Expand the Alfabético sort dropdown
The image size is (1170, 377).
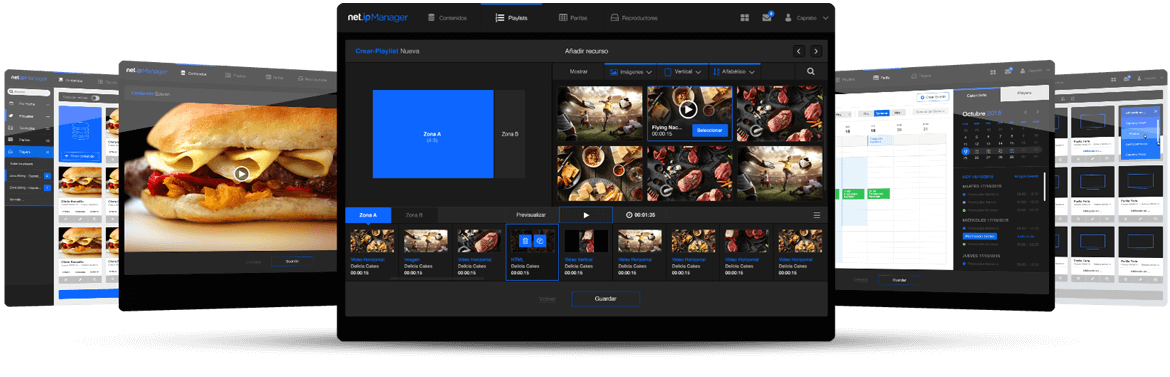click(735, 72)
